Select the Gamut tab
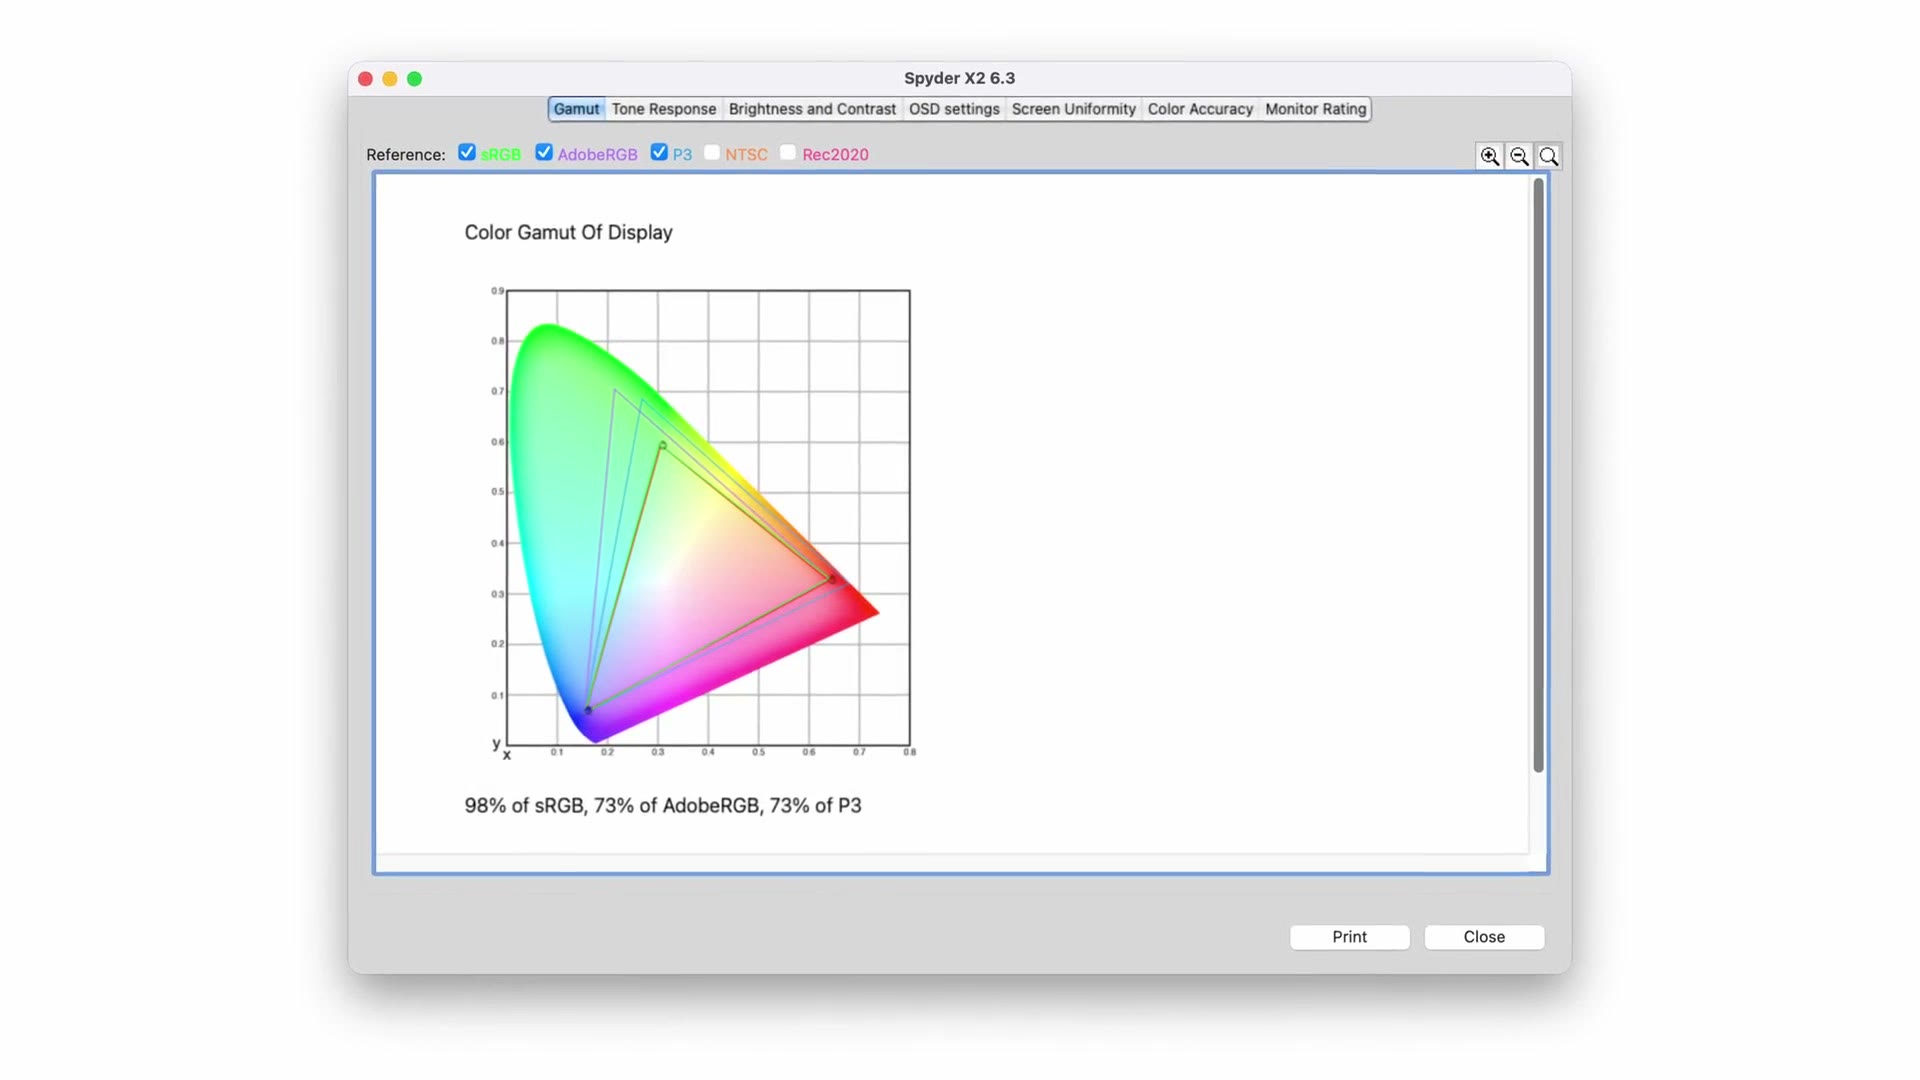Image resolution: width=1920 pixels, height=1080 pixels. tap(577, 109)
